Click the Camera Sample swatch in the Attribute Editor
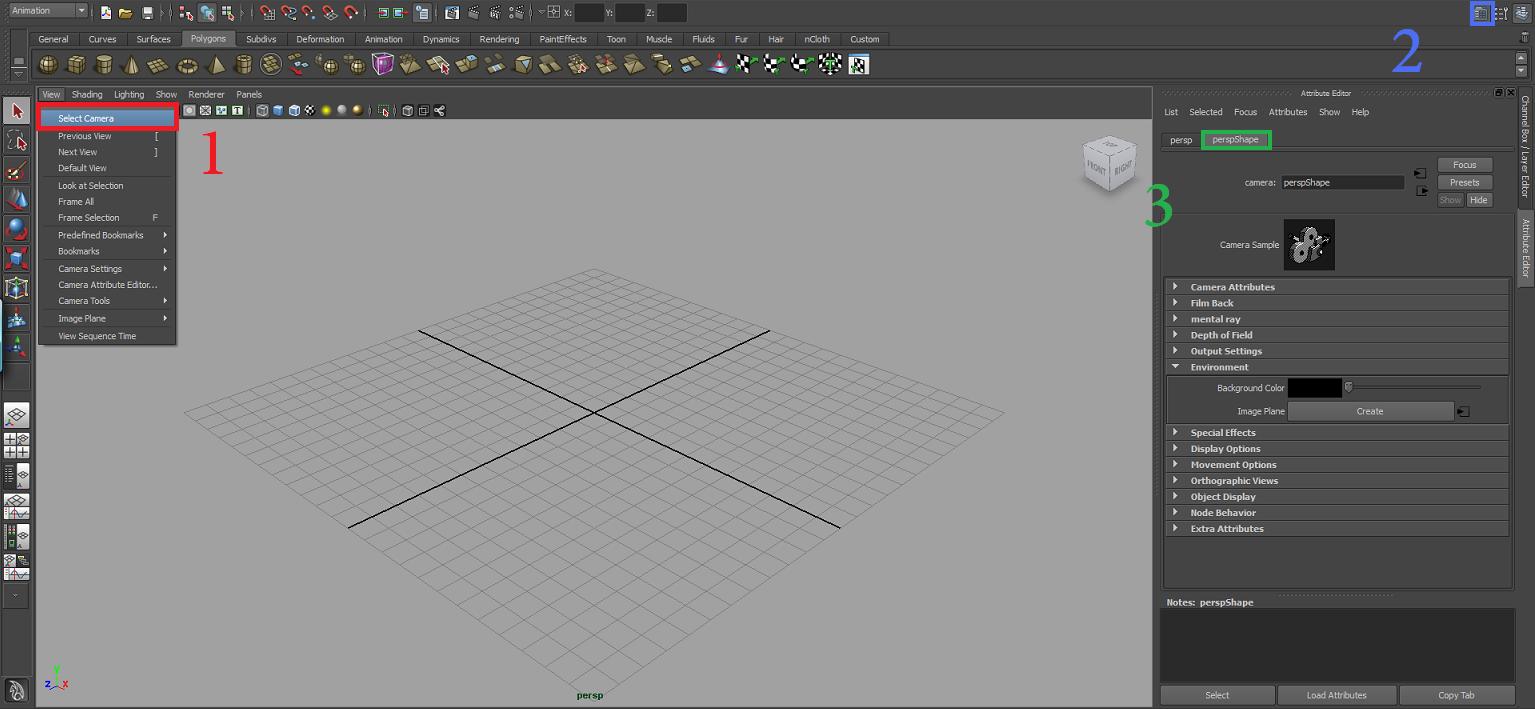The width and height of the screenshot is (1535, 709). (x=1309, y=244)
